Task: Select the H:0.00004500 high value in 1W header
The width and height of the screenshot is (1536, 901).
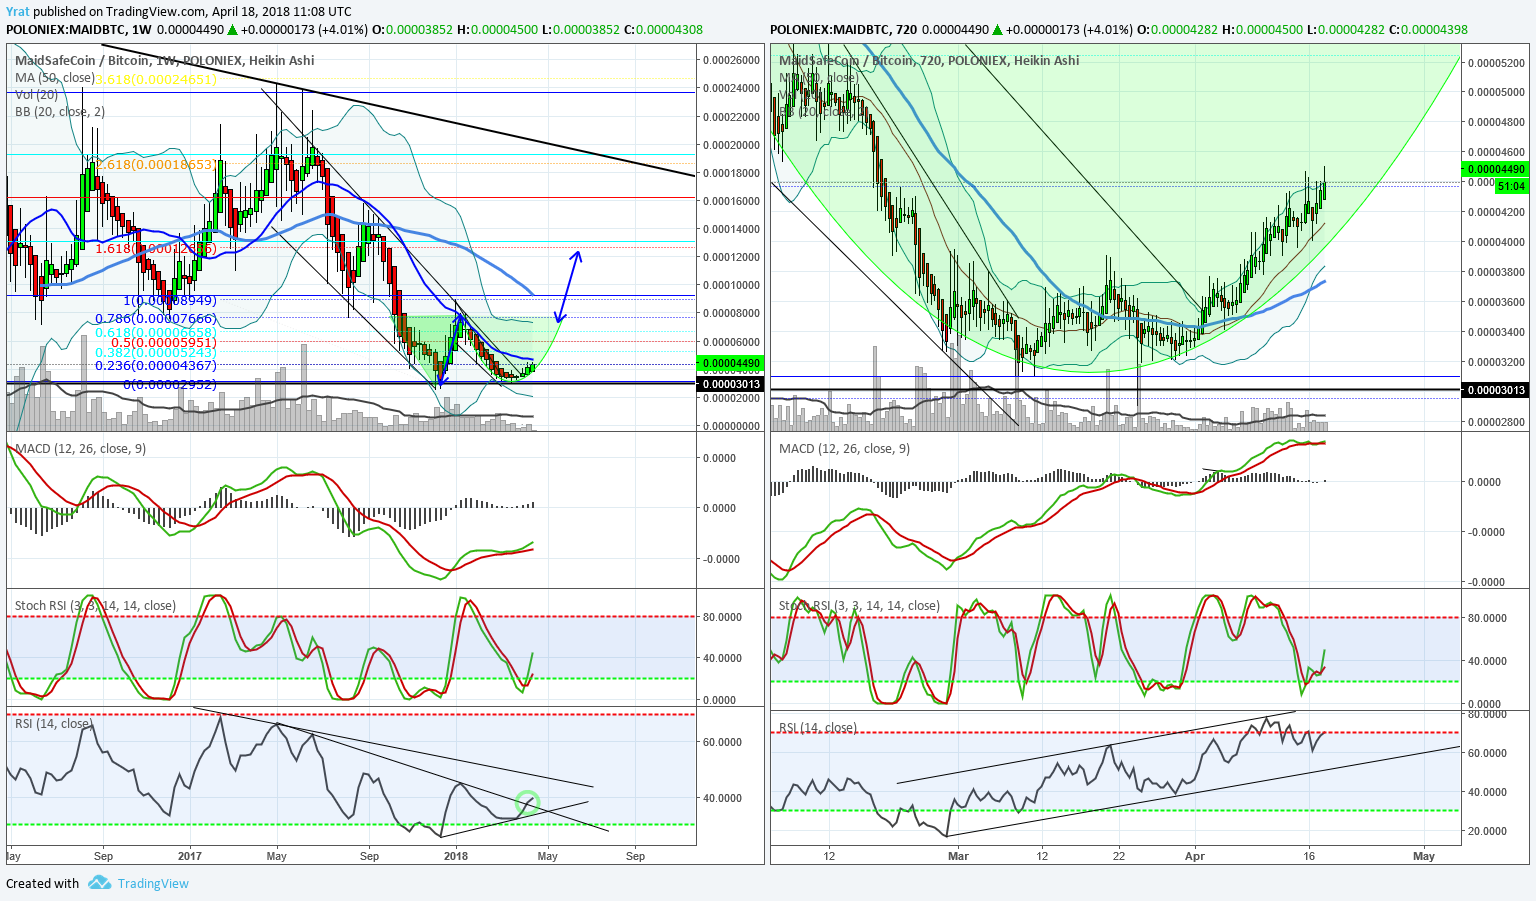Action: pyautogui.click(x=498, y=29)
